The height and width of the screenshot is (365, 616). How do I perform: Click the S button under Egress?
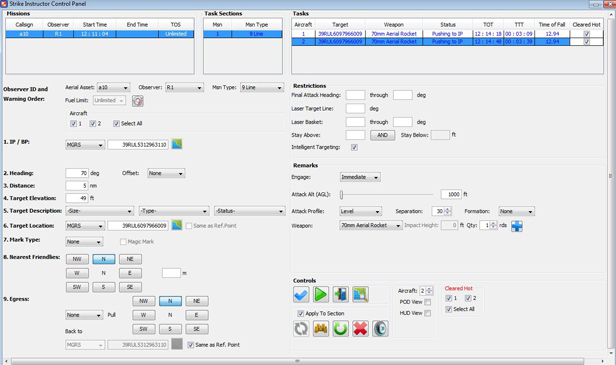click(x=170, y=329)
